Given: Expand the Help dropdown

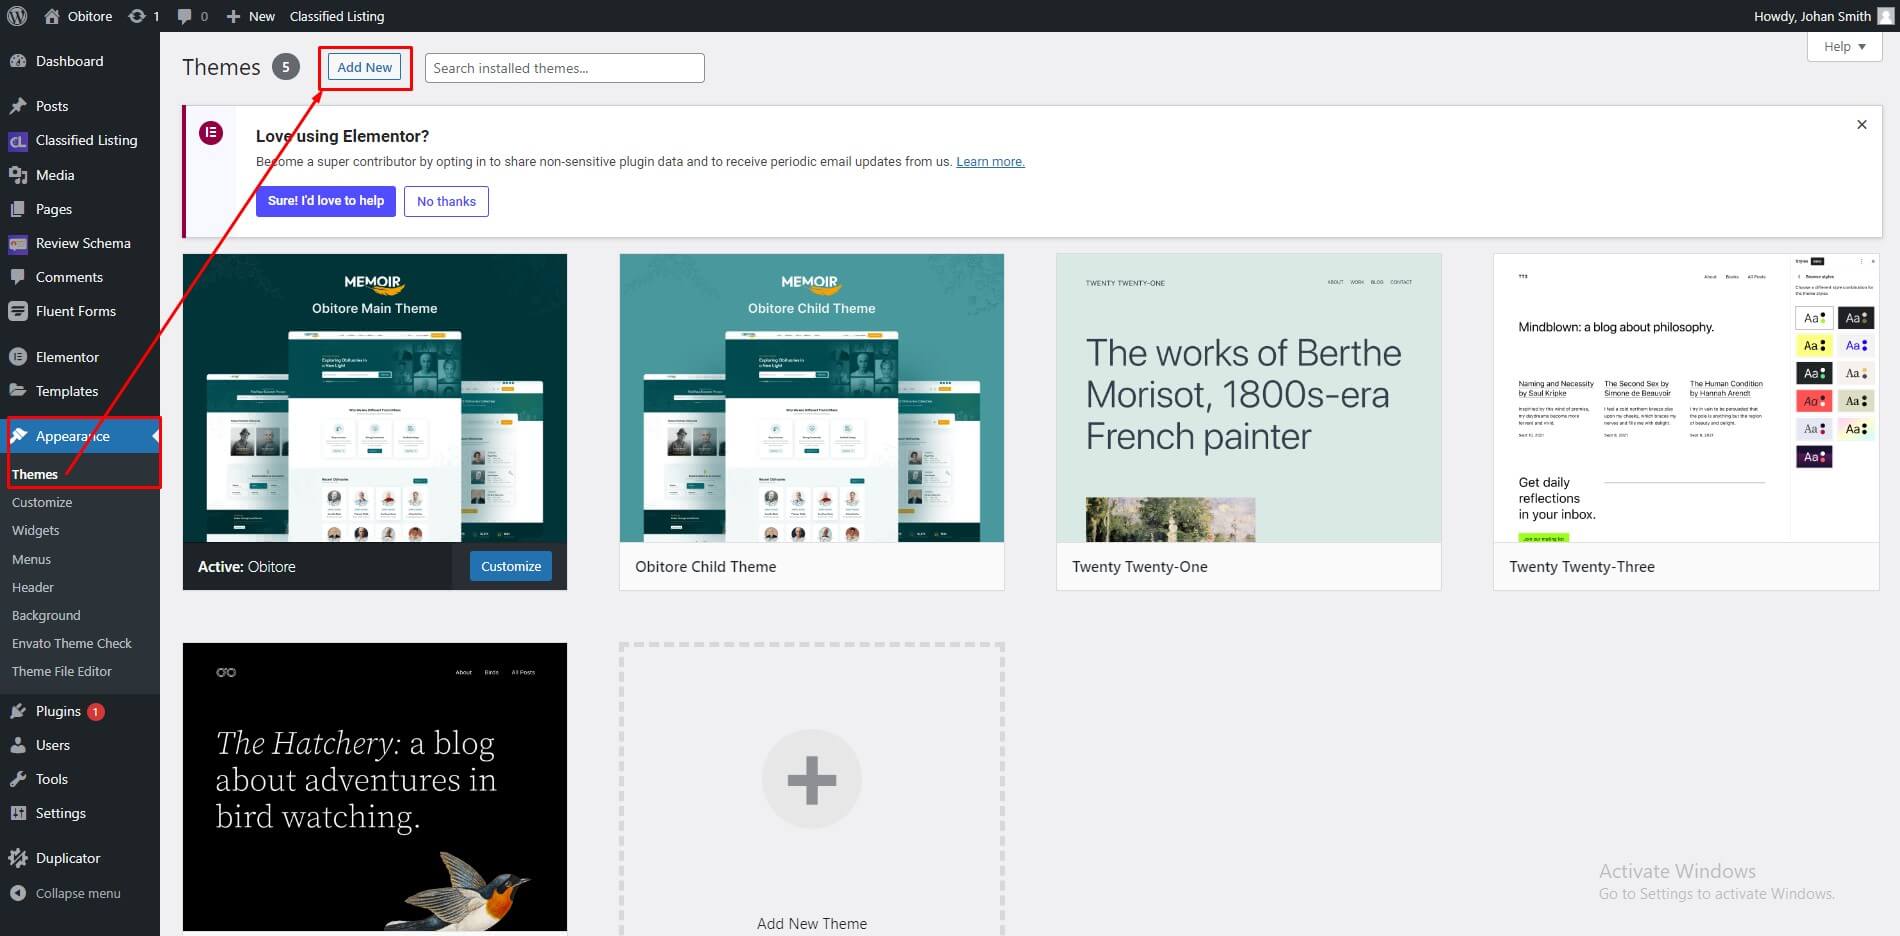Looking at the screenshot, I should tap(1845, 47).
